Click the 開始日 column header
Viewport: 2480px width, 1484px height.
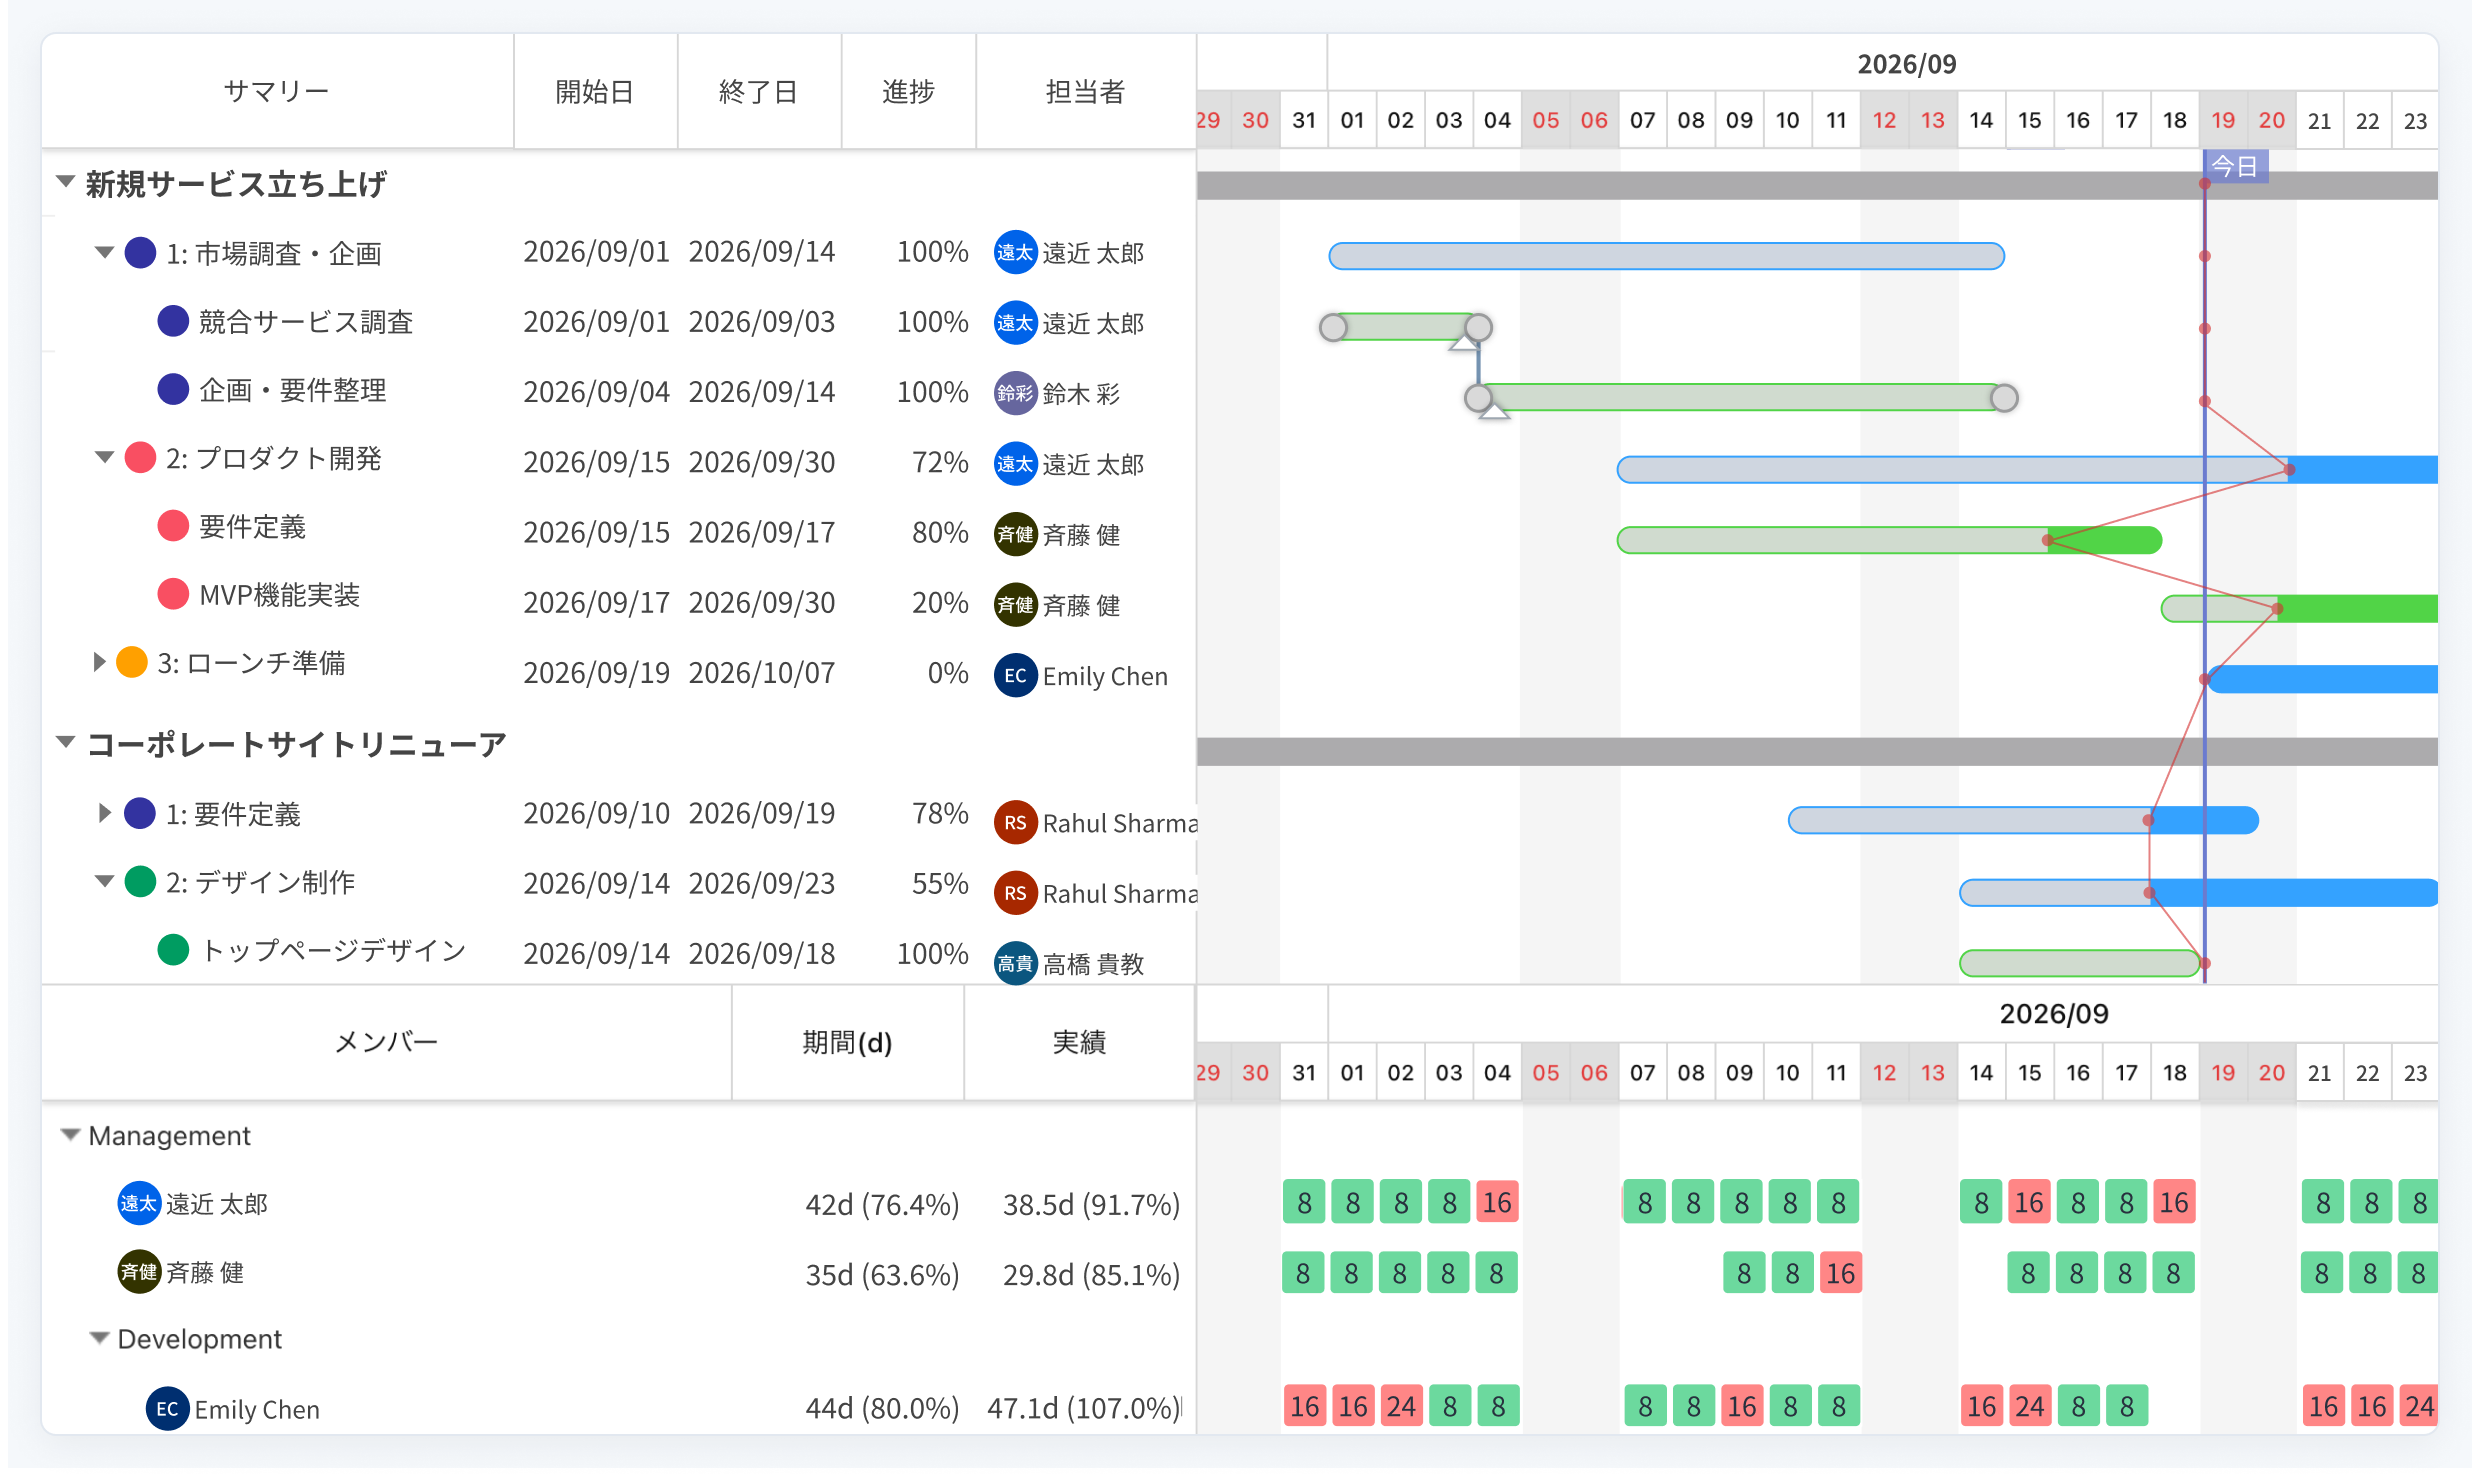tap(595, 91)
